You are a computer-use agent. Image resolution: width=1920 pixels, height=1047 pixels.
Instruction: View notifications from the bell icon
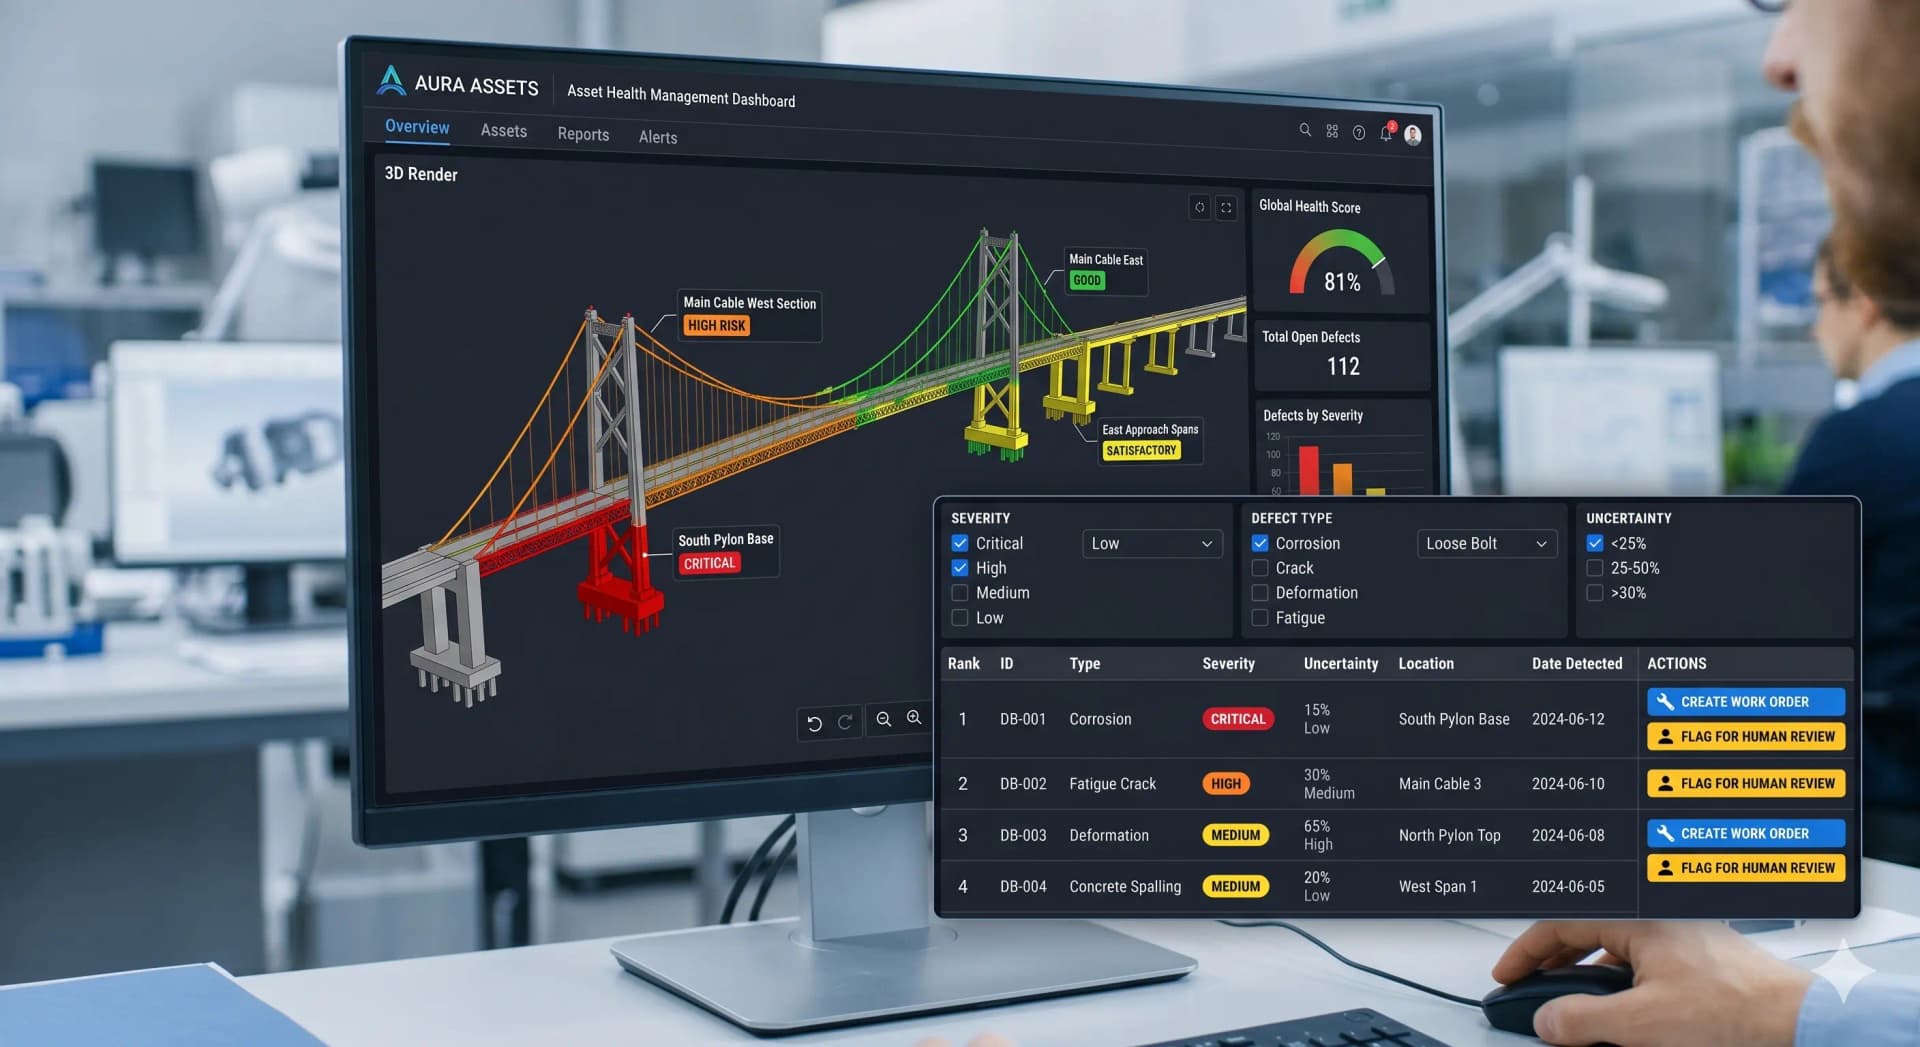click(1386, 132)
